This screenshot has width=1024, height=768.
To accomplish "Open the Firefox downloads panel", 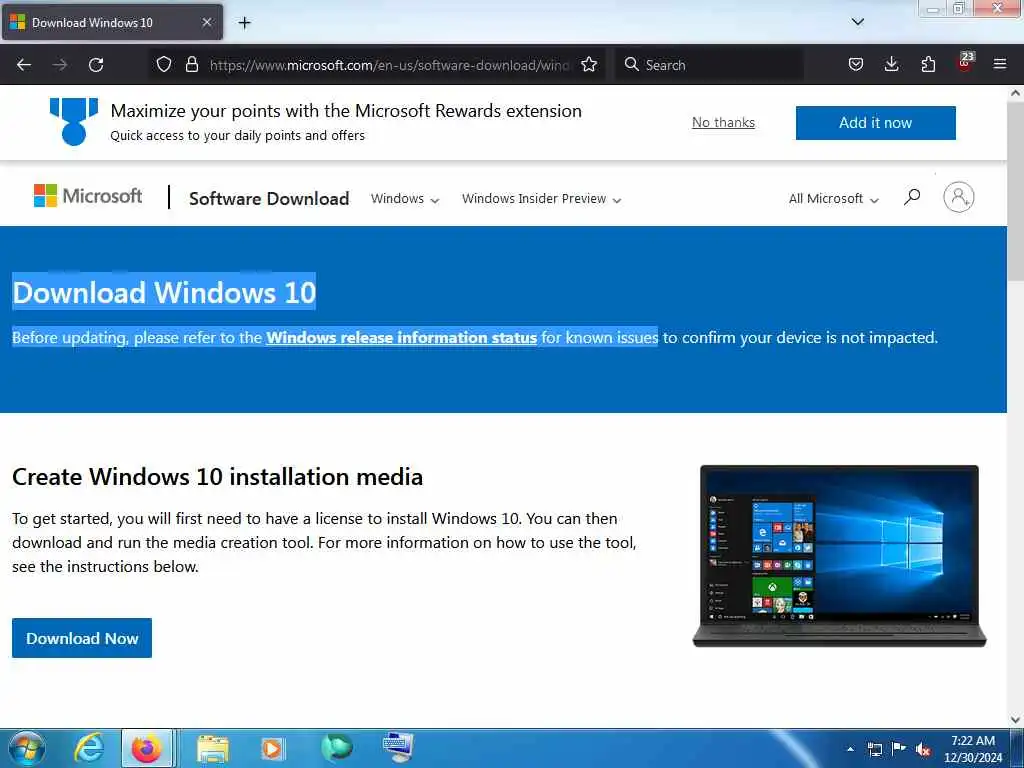I will tap(891, 64).
